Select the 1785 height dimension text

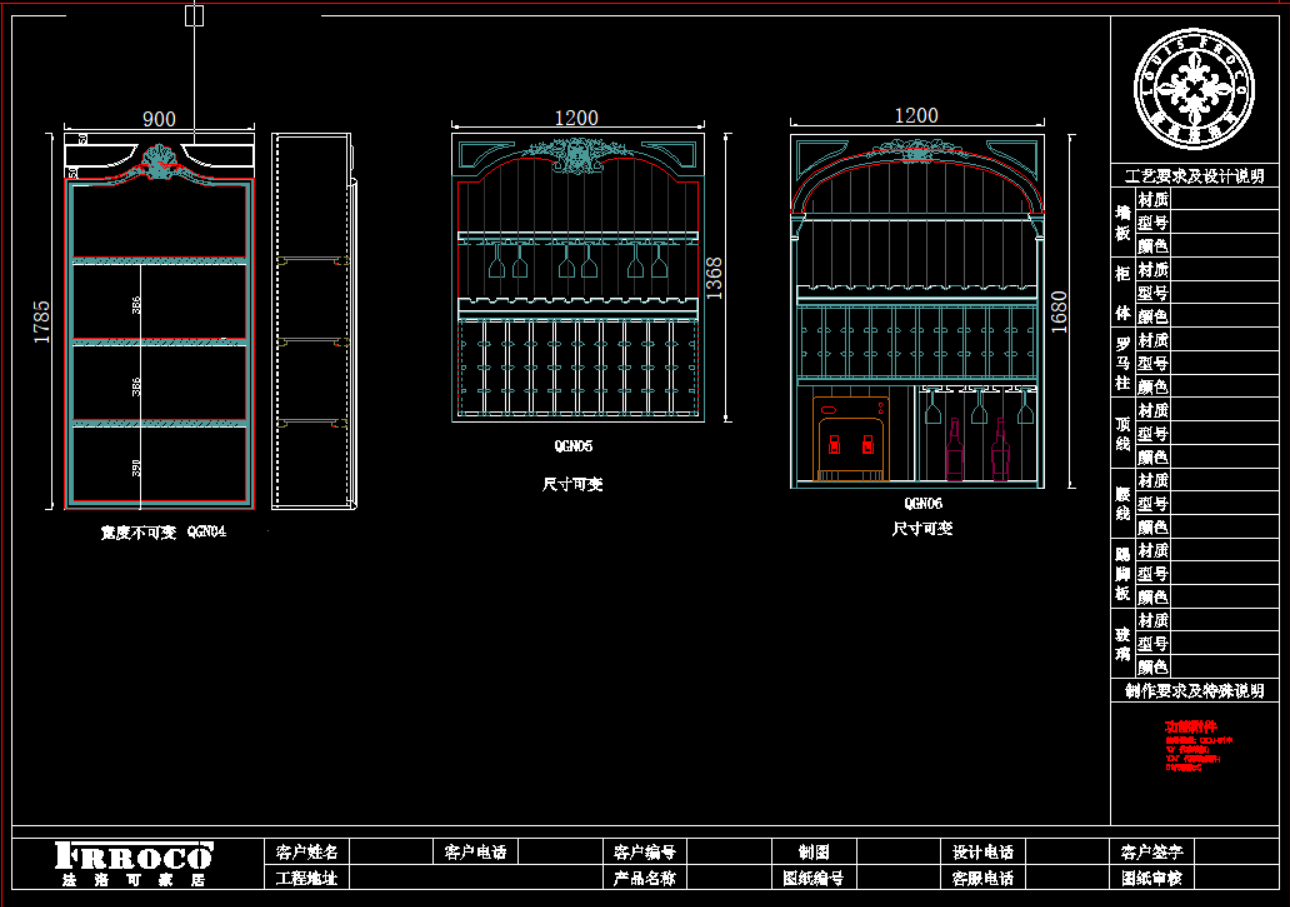pyautogui.click(x=42, y=322)
